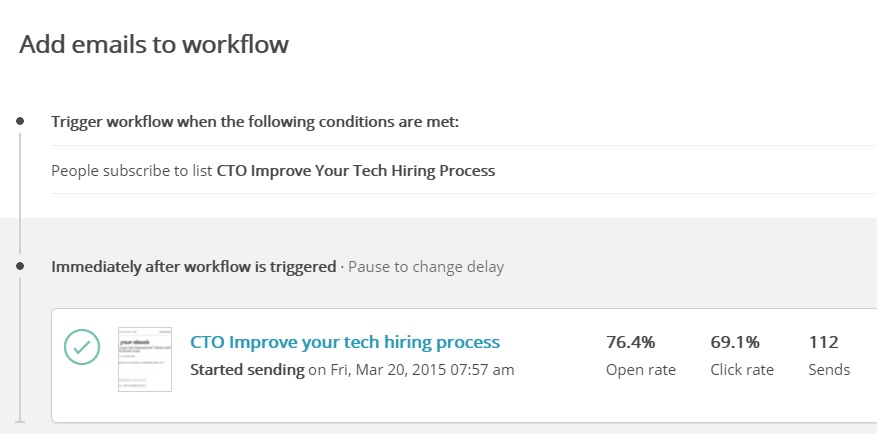Click the Open rate label

pyautogui.click(x=641, y=370)
